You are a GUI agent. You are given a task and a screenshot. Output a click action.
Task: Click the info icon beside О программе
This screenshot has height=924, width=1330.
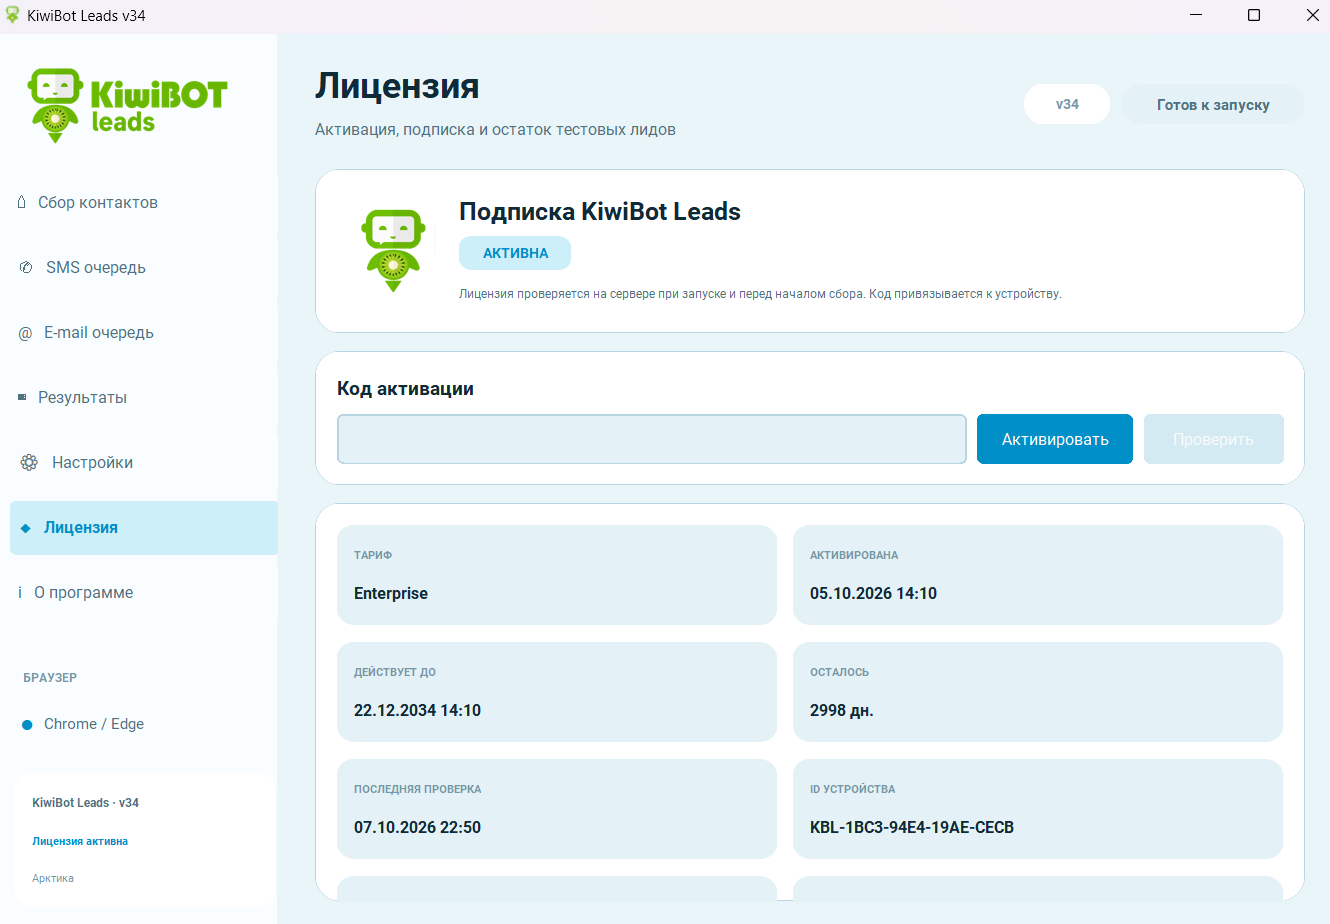20,592
